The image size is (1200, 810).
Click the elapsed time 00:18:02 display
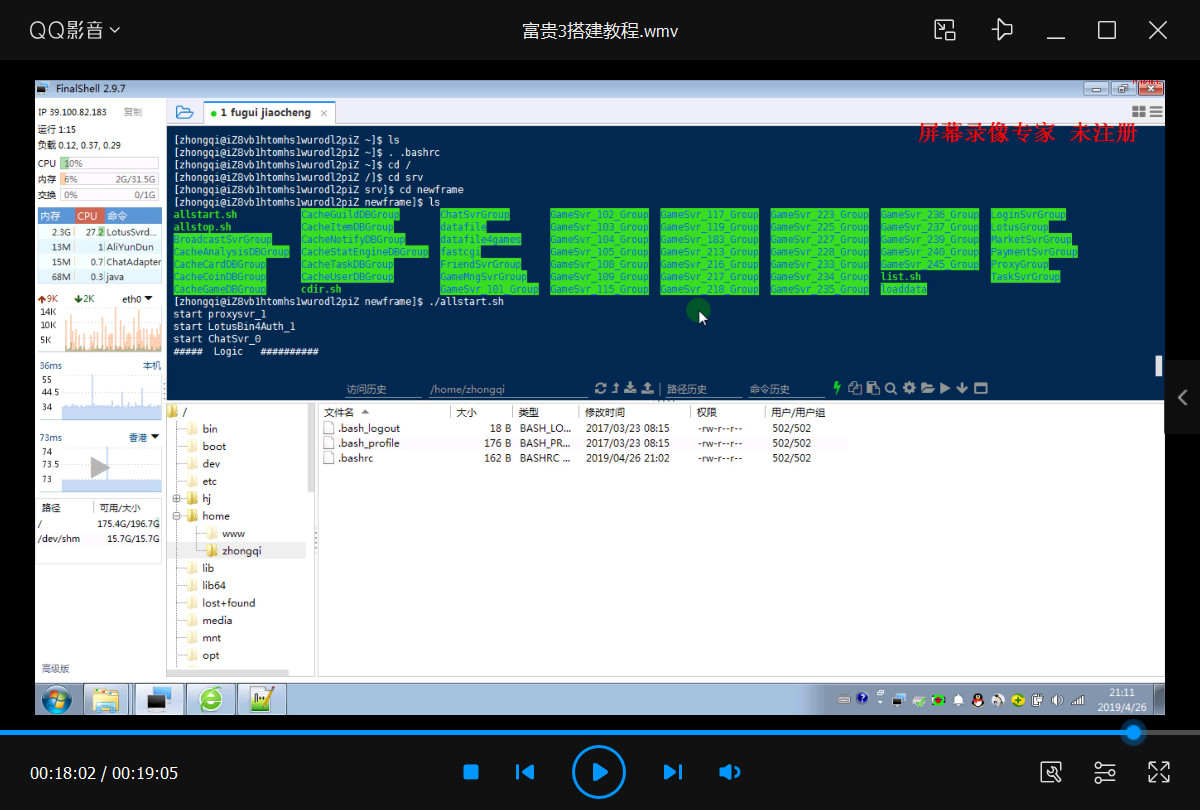click(62, 773)
